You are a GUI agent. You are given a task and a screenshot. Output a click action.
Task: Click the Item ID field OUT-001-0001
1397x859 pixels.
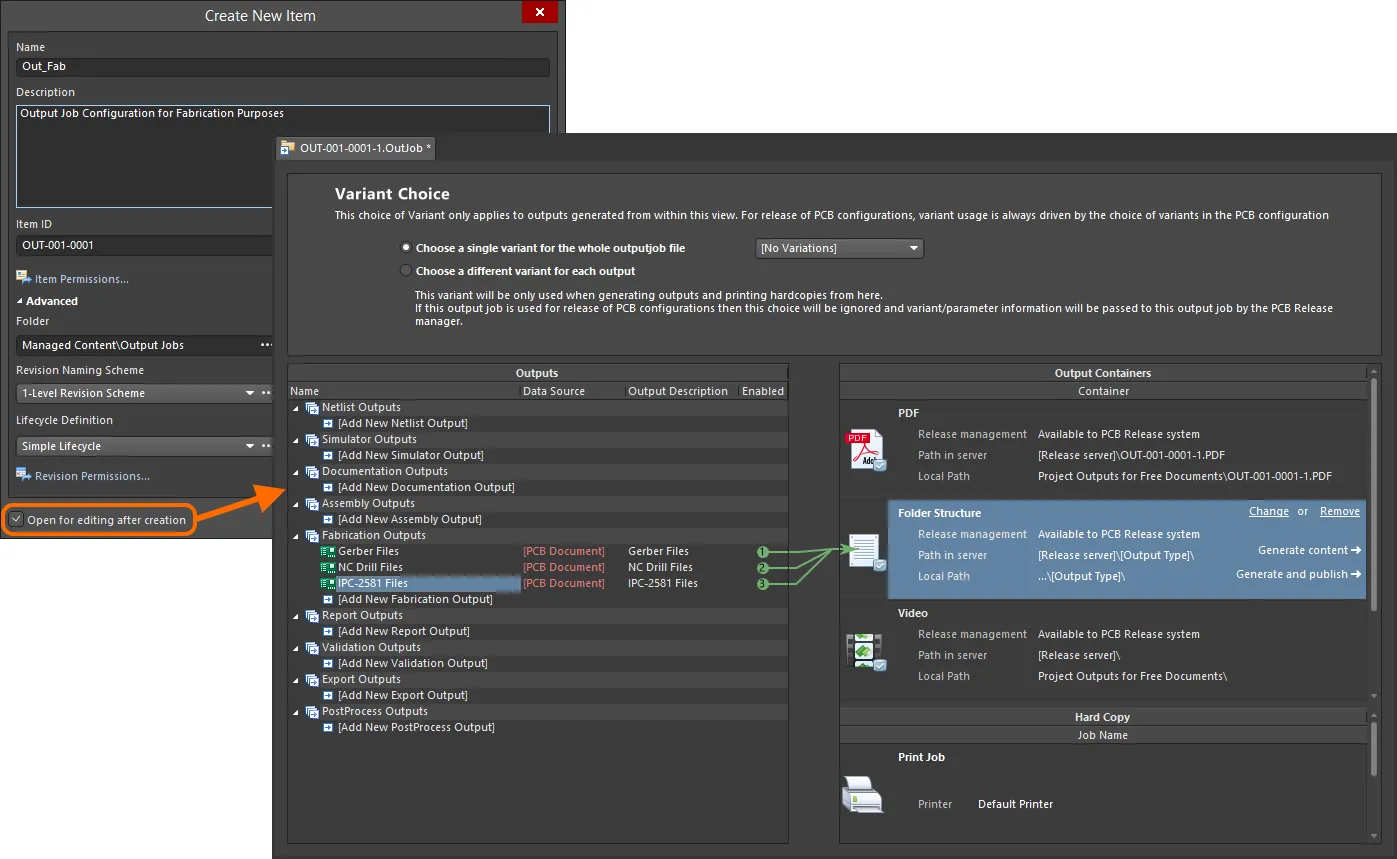pyautogui.click(x=145, y=245)
